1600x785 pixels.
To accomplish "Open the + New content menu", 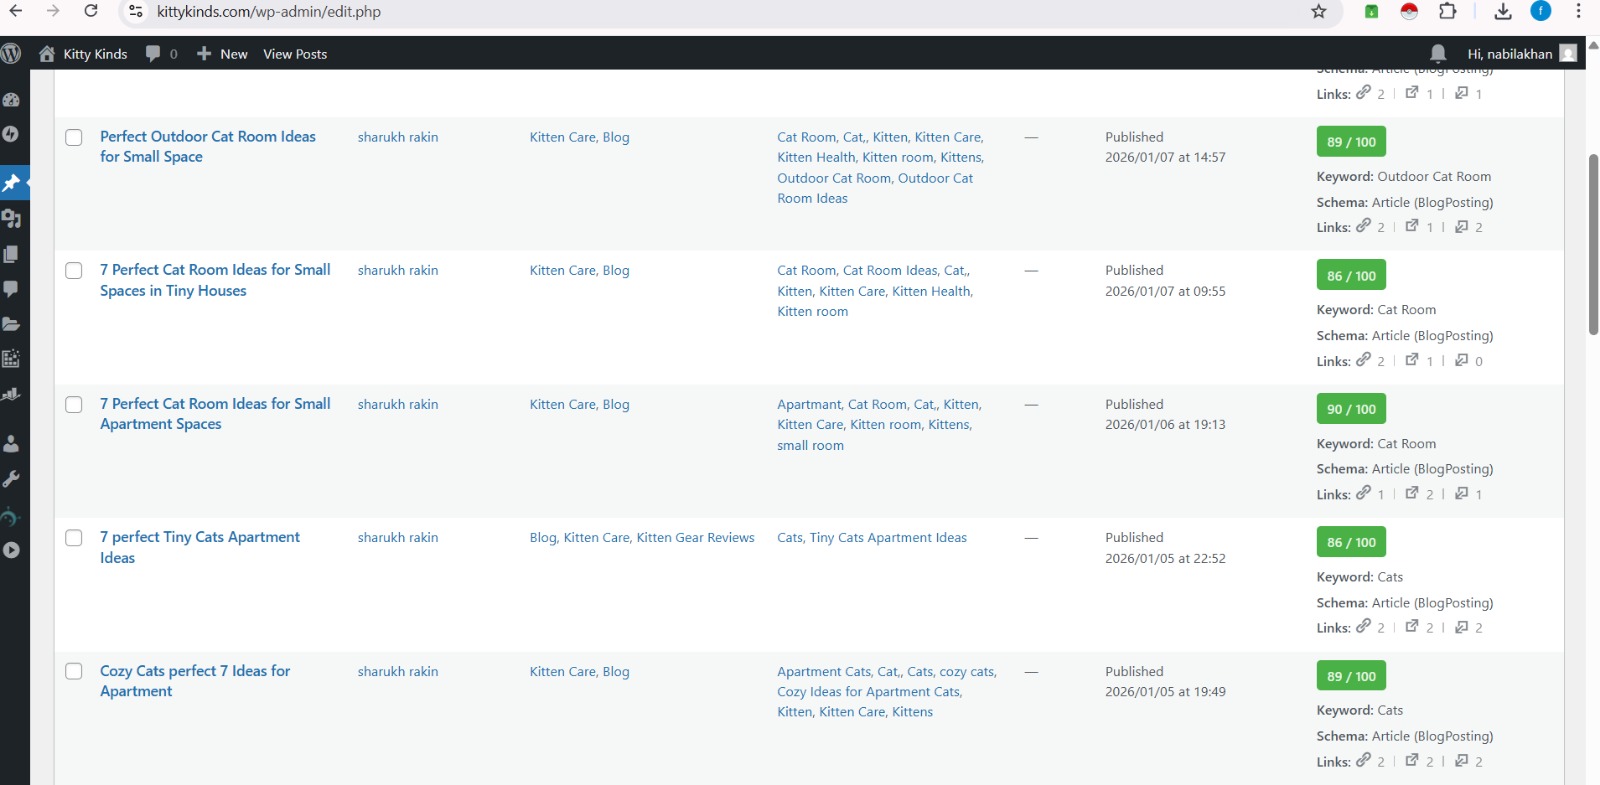I will click(x=222, y=54).
